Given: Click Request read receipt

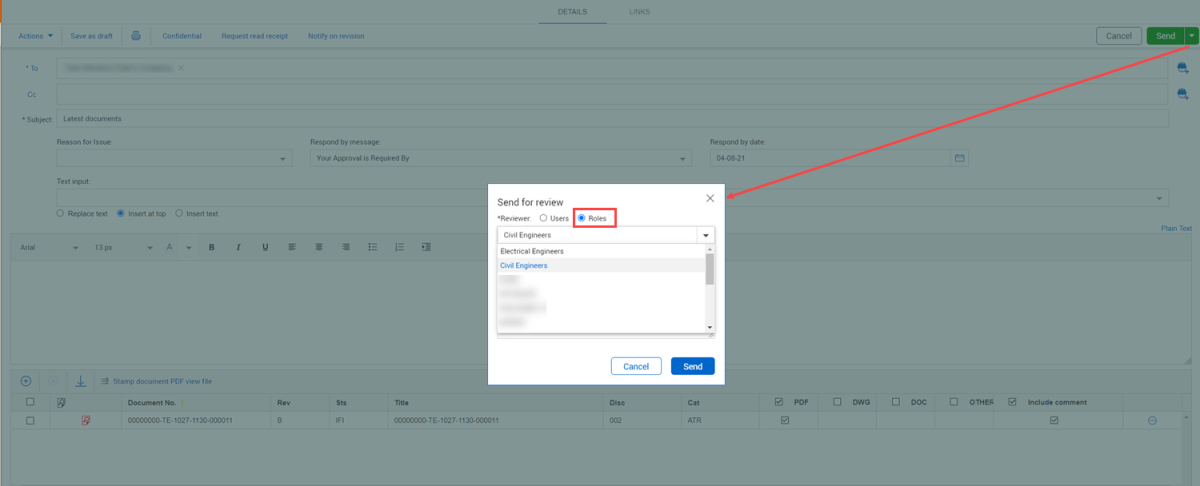Looking at the screenshot, I should 255,36.
